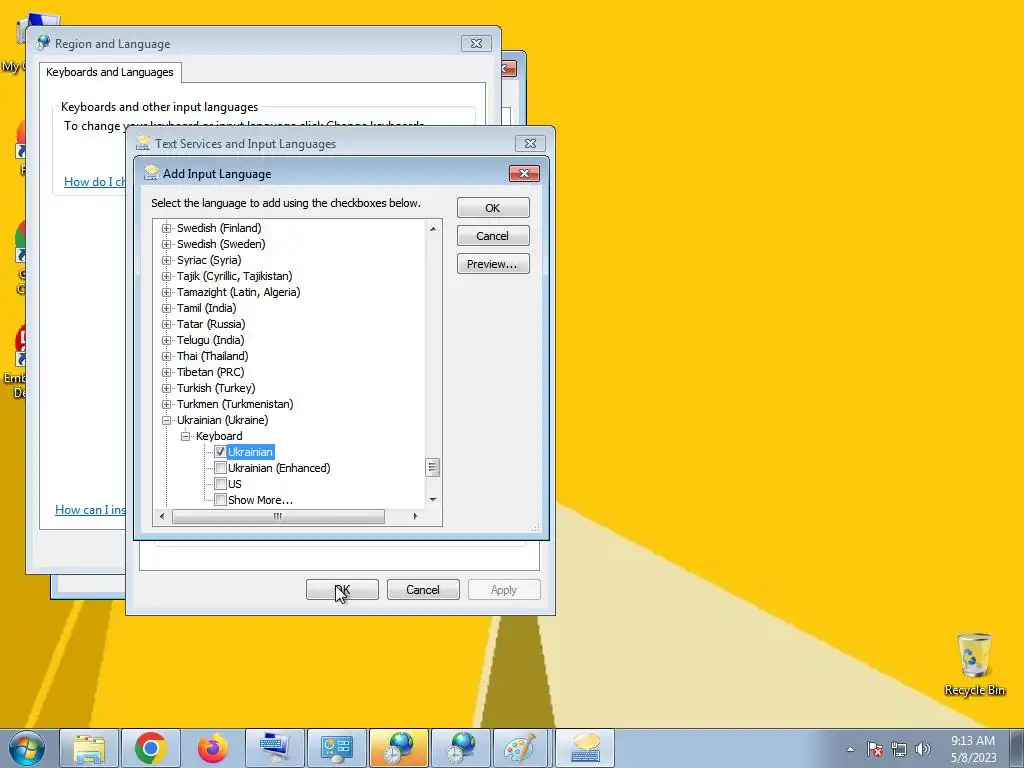The width and height of the screenshot is (1024, 768).
Task: Select the Recycle Bin desktop icon
Action: click(974, 664)
